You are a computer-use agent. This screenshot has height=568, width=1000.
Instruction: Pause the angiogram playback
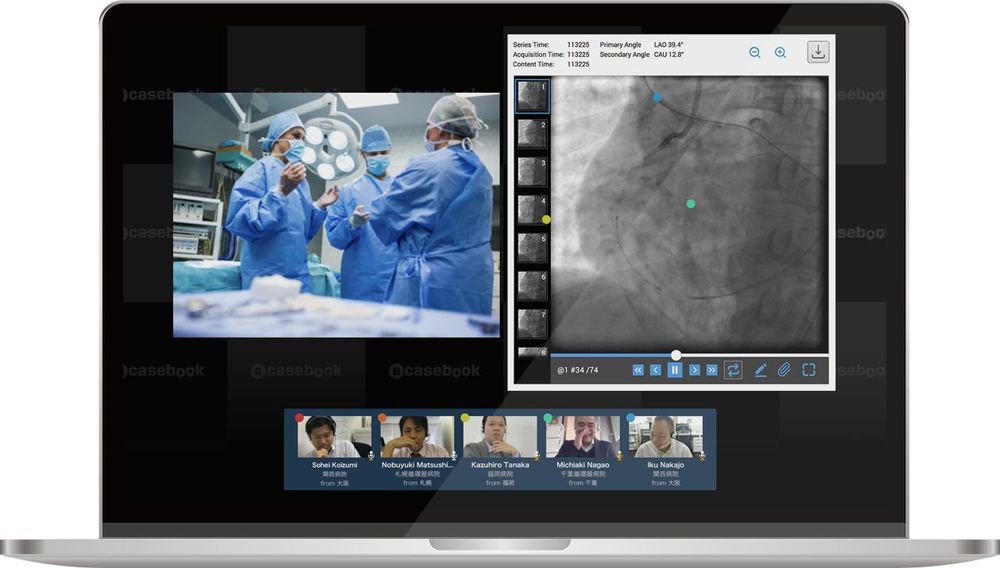click(675, 370)
